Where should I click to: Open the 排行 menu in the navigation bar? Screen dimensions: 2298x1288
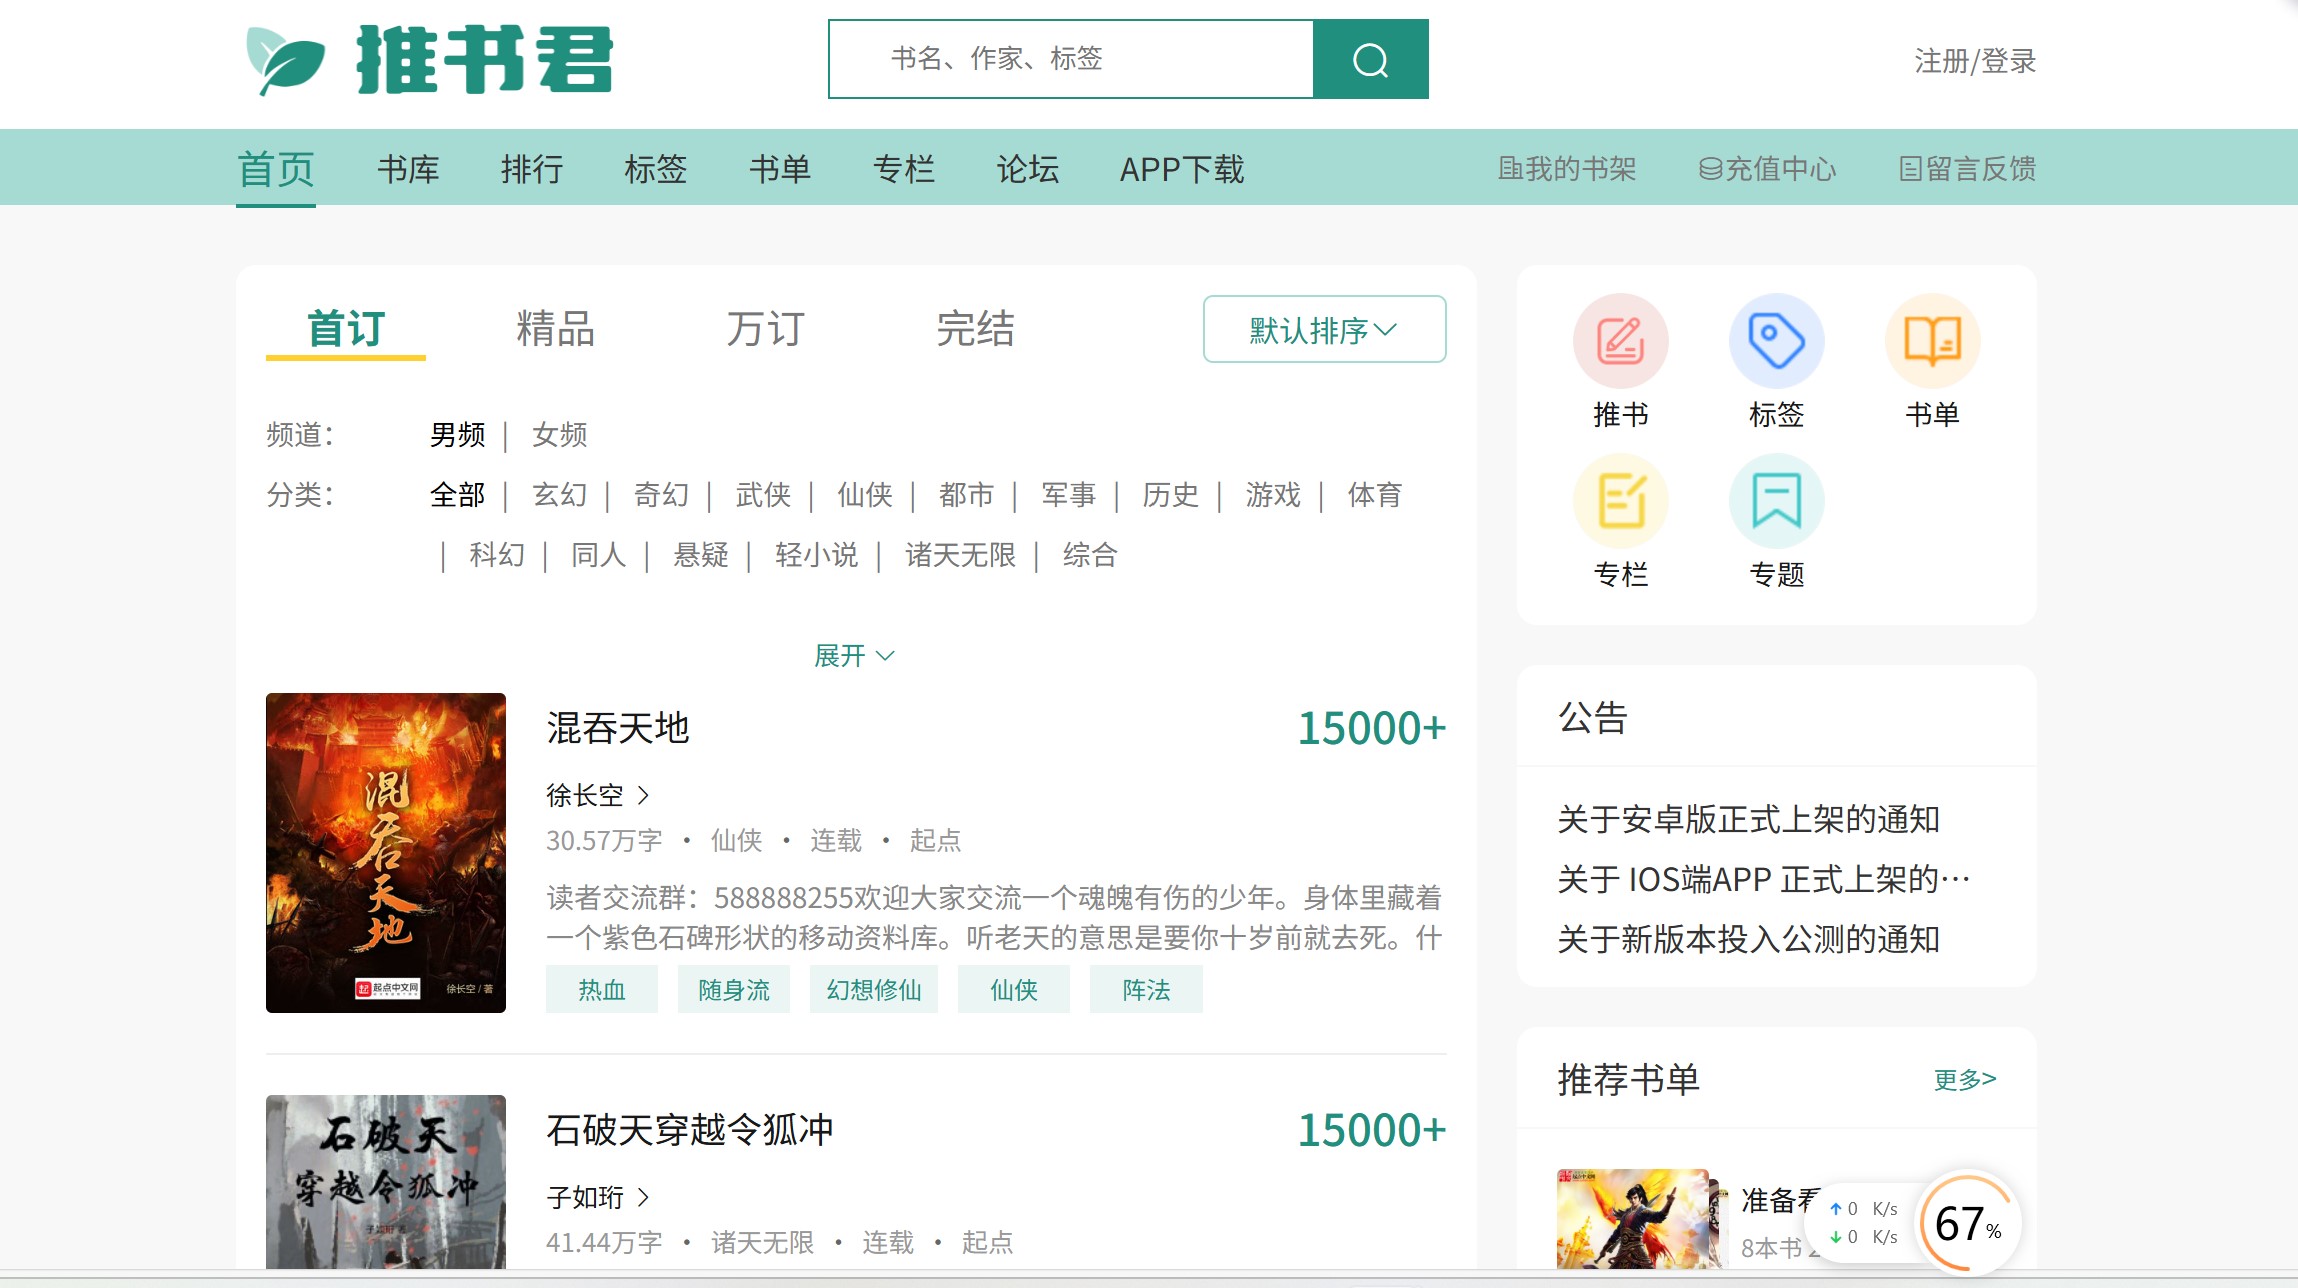click(532, 169)
